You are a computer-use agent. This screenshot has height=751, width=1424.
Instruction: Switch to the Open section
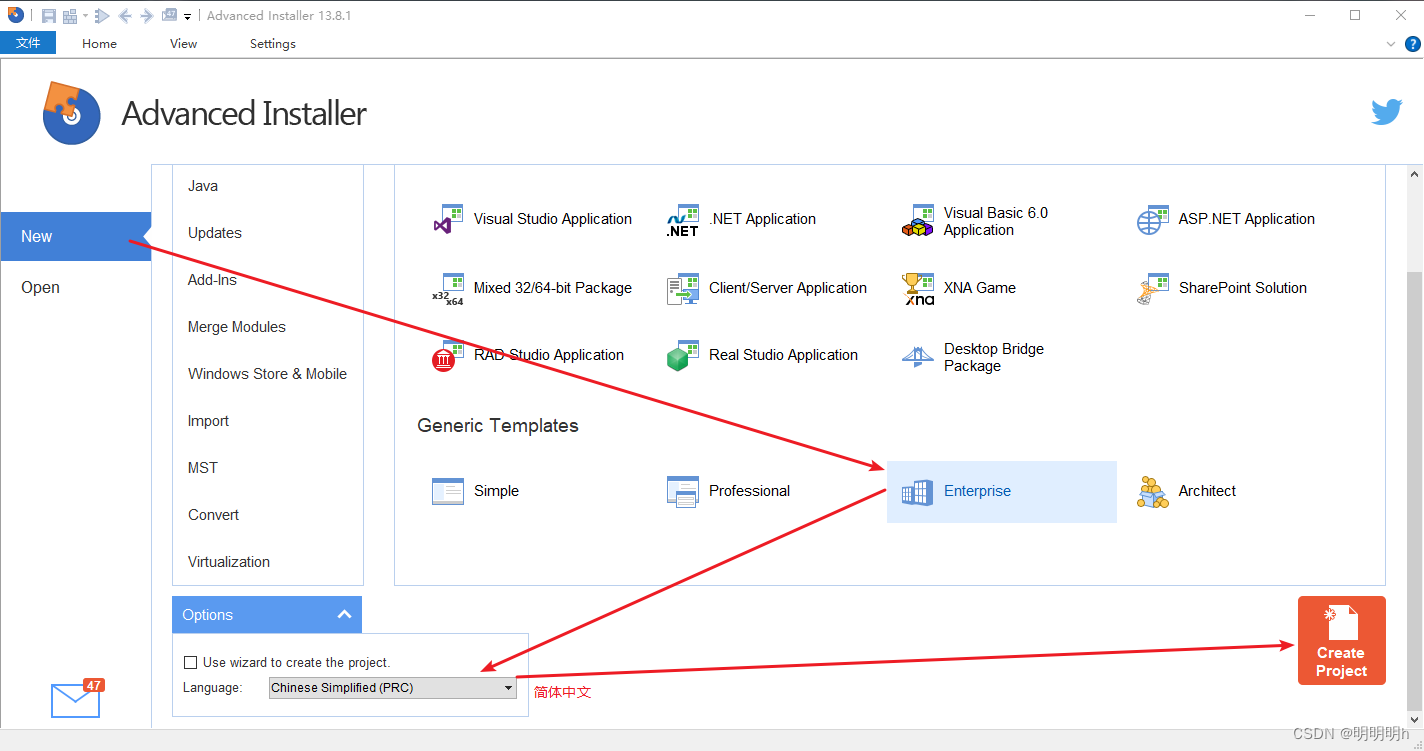(40, 288)
